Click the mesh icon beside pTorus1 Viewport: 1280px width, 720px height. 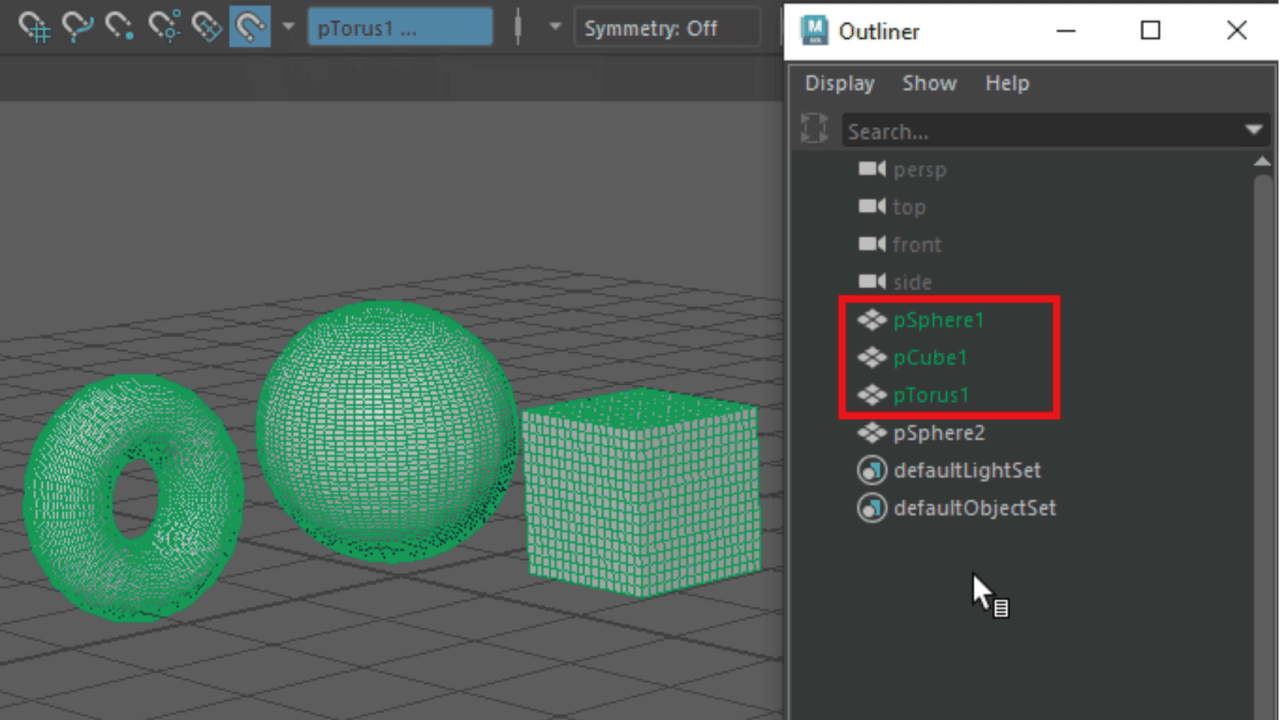tap(873, 395)
